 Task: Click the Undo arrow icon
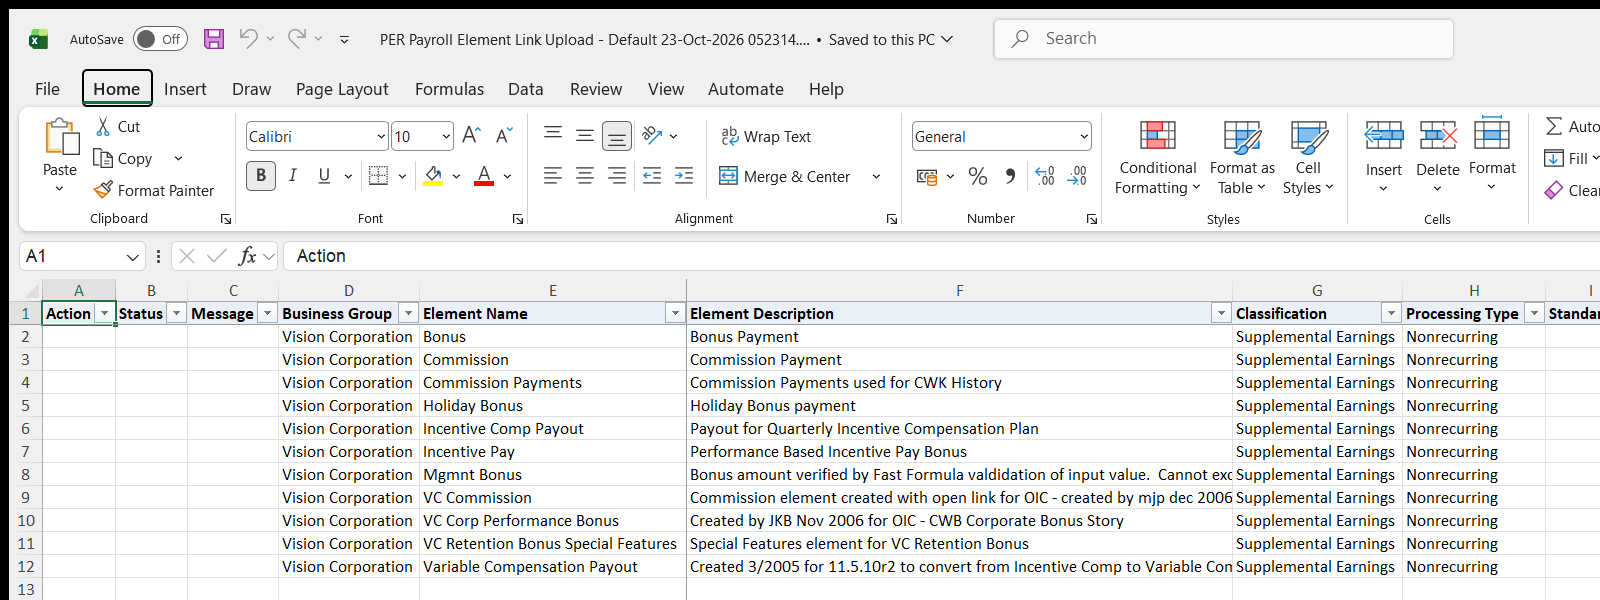tap(249, 39)
